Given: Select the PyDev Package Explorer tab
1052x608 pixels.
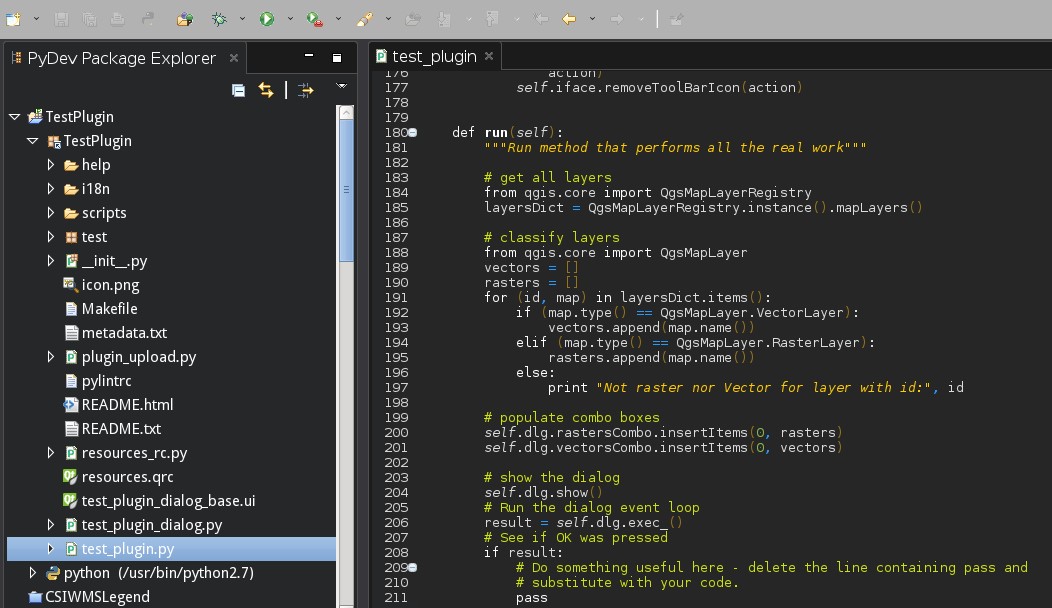Looking at the screenshot, I should [x=121, y=58].
